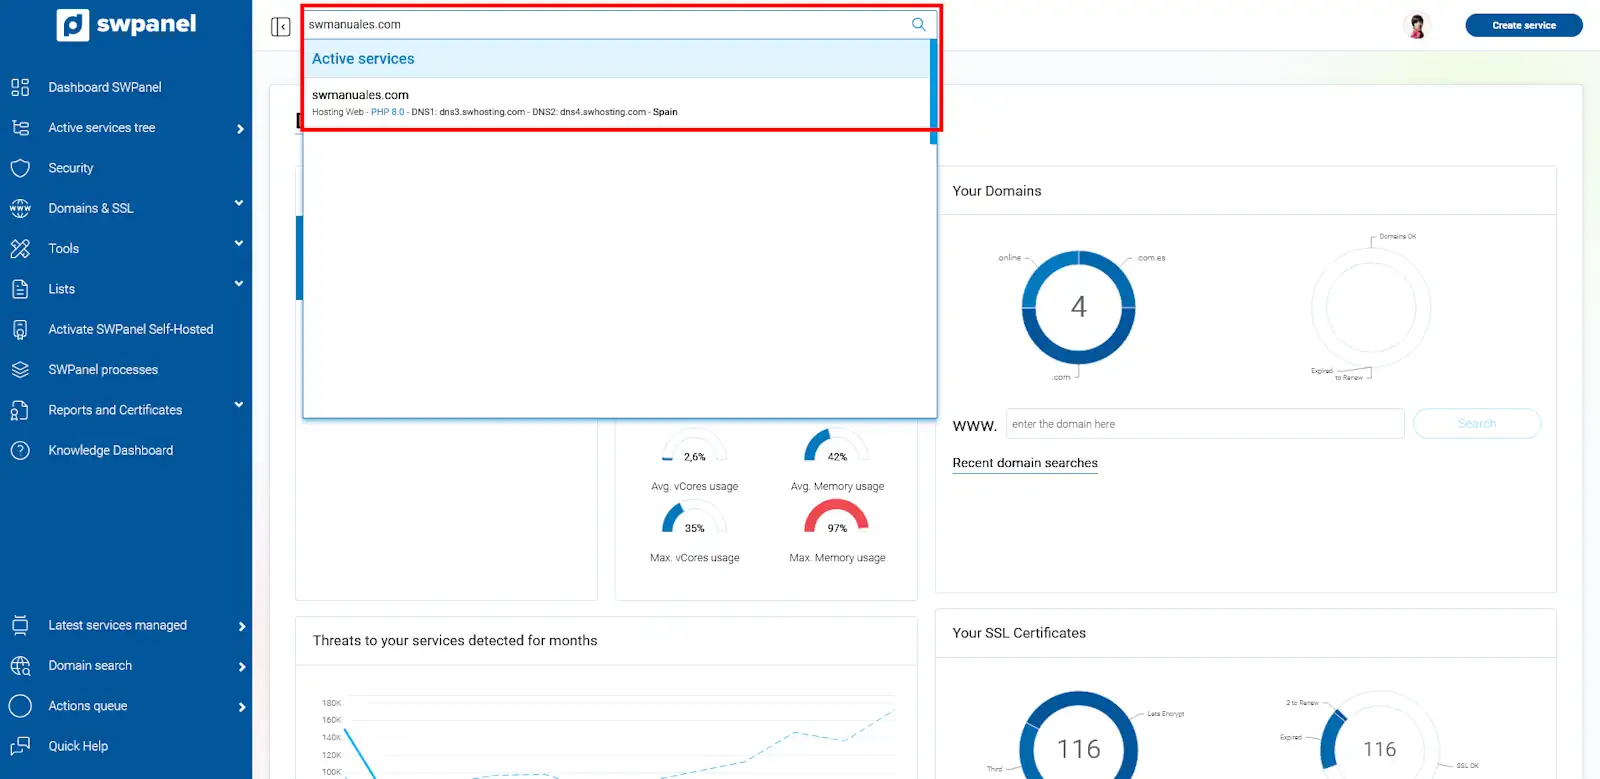Screen dimensions: 1600x779
Task: Click the Active services results header
Action: coord(616,59)
